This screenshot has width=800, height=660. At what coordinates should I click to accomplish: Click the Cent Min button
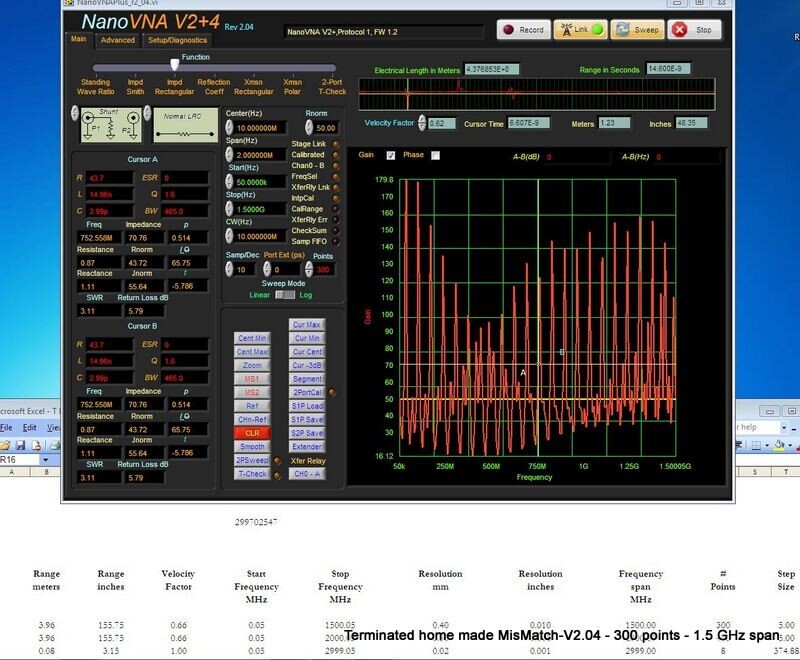[x=252, y=338]
